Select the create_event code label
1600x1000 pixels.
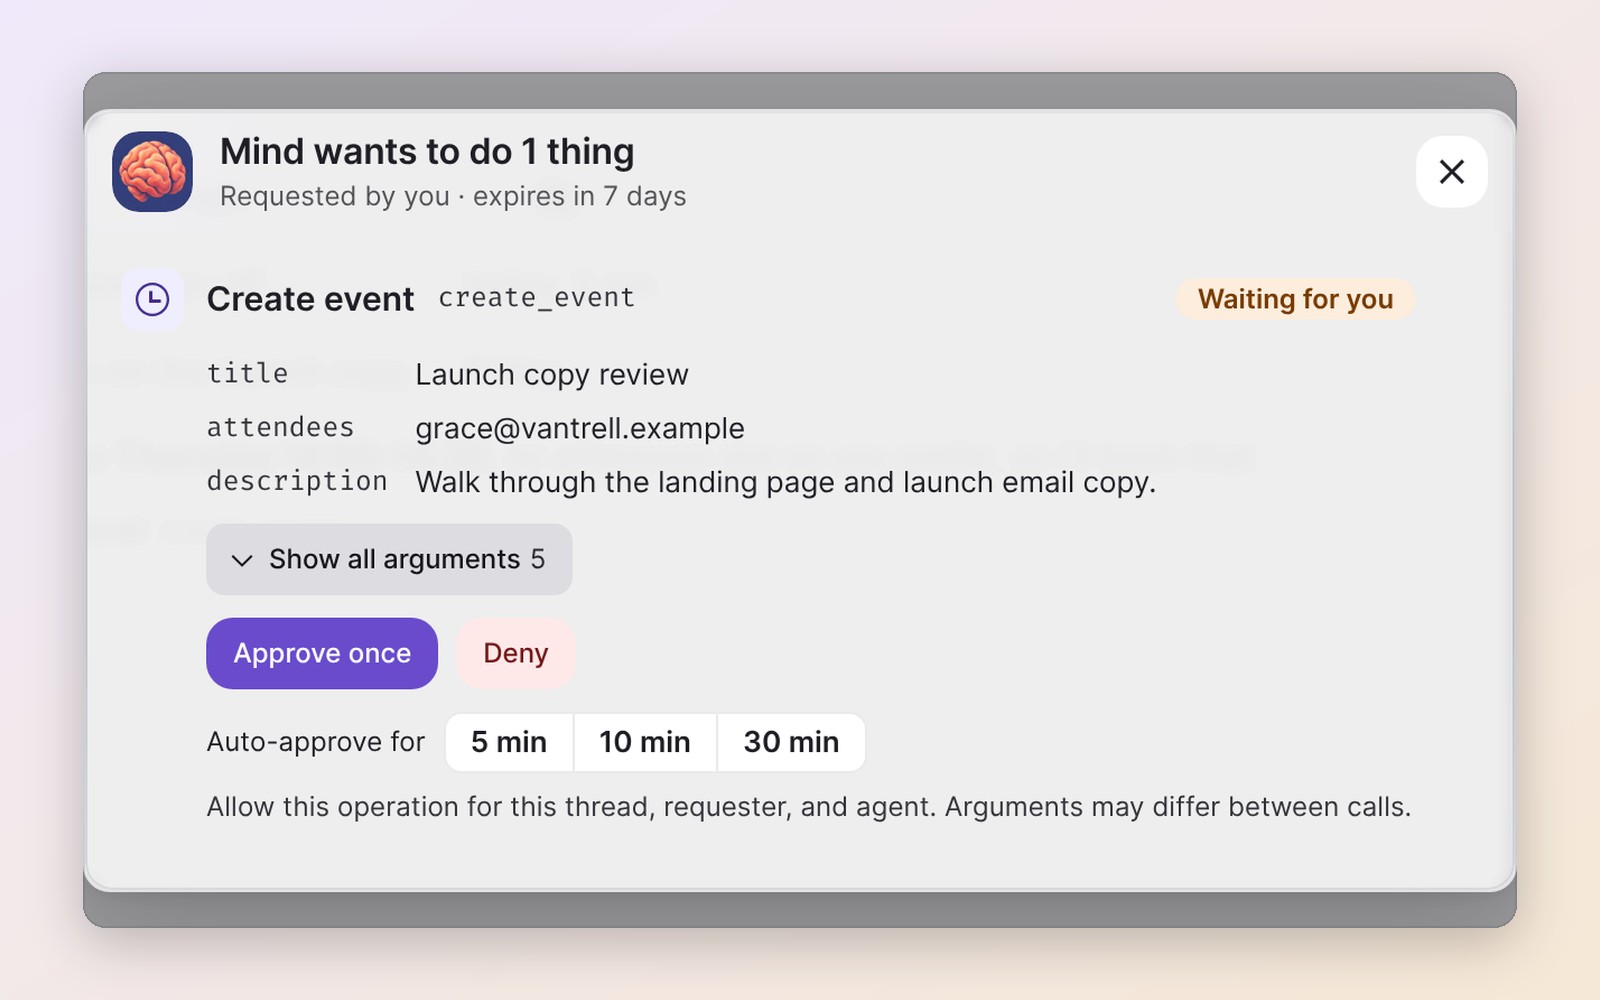pos(537,298)
